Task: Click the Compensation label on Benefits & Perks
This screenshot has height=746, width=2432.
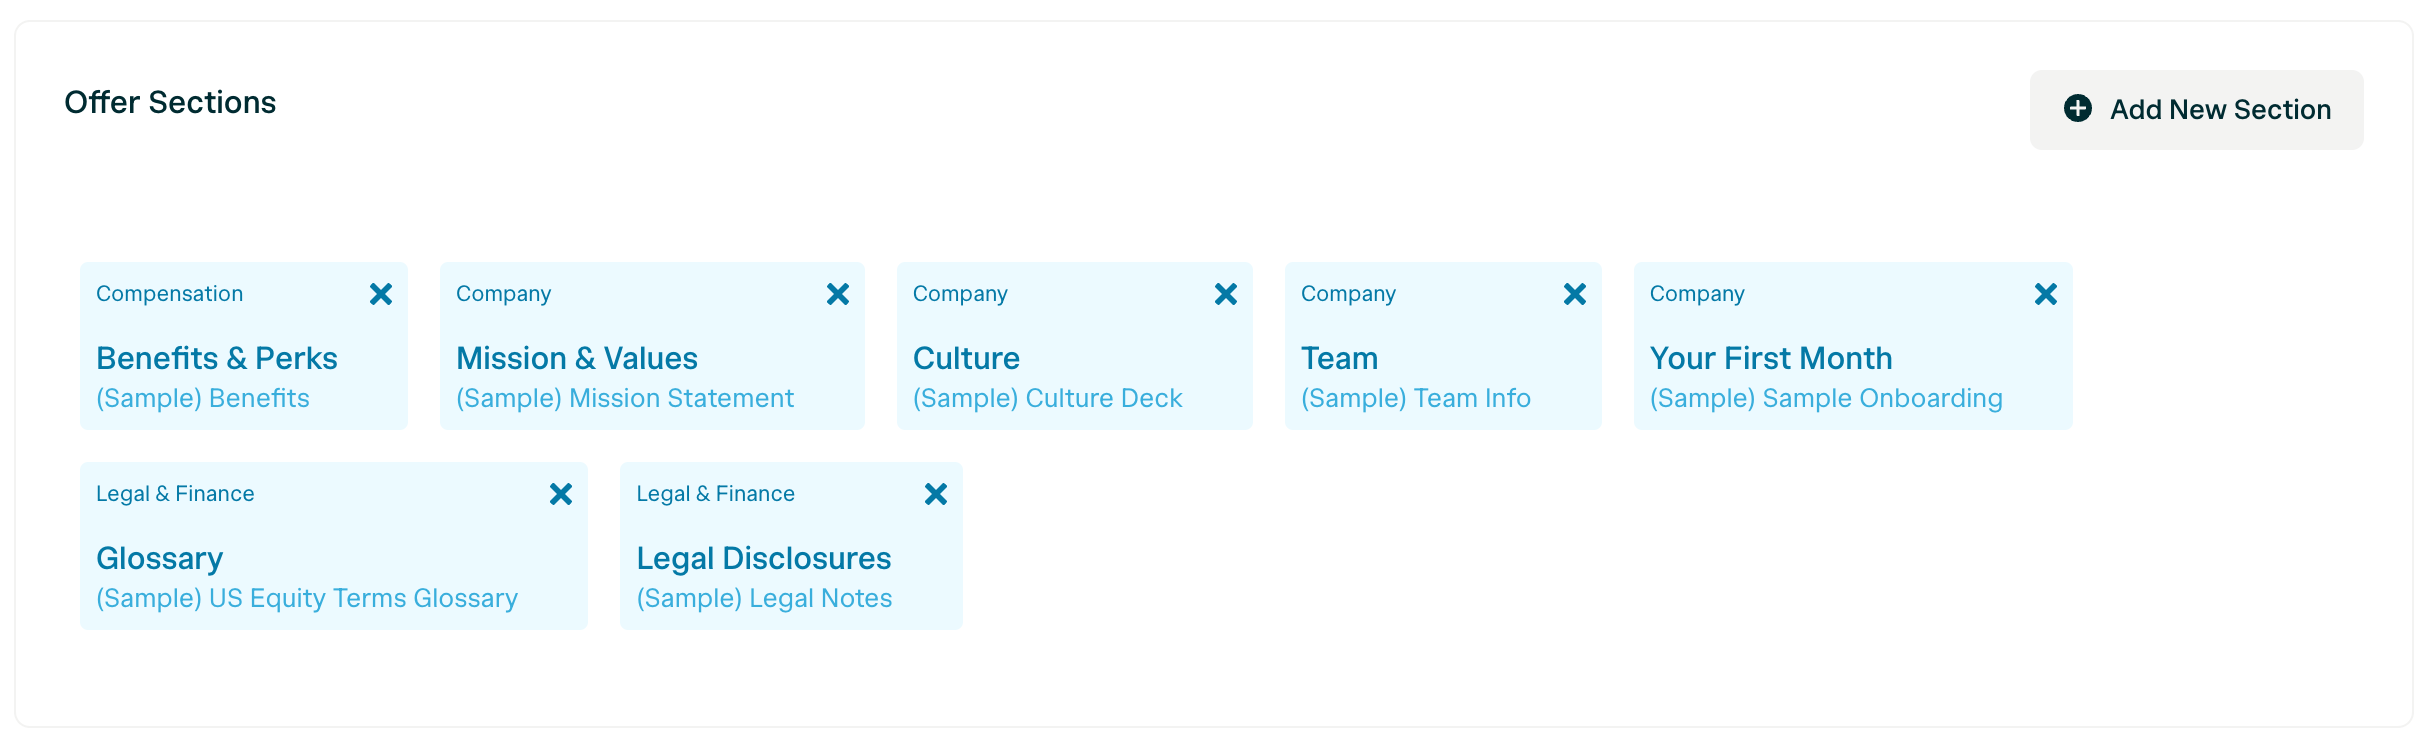Action: pyautogui.click(x=168, y=294)
